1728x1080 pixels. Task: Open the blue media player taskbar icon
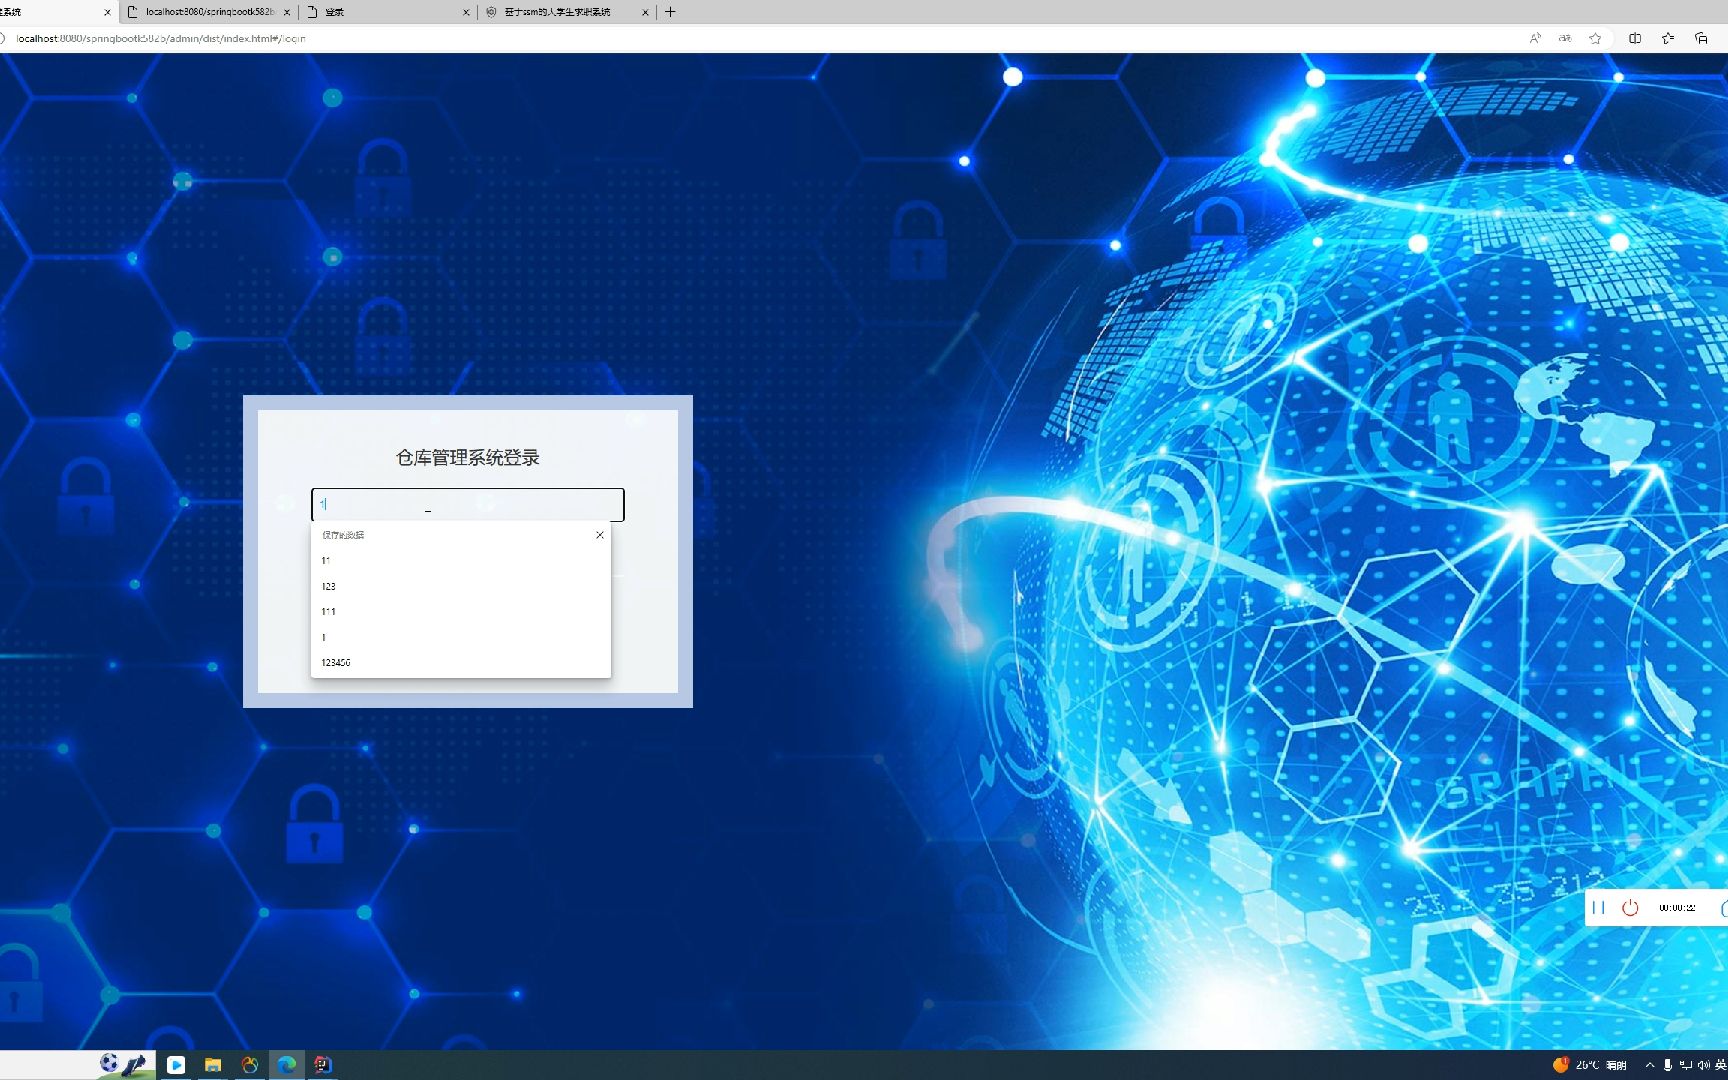[176, 1065]
